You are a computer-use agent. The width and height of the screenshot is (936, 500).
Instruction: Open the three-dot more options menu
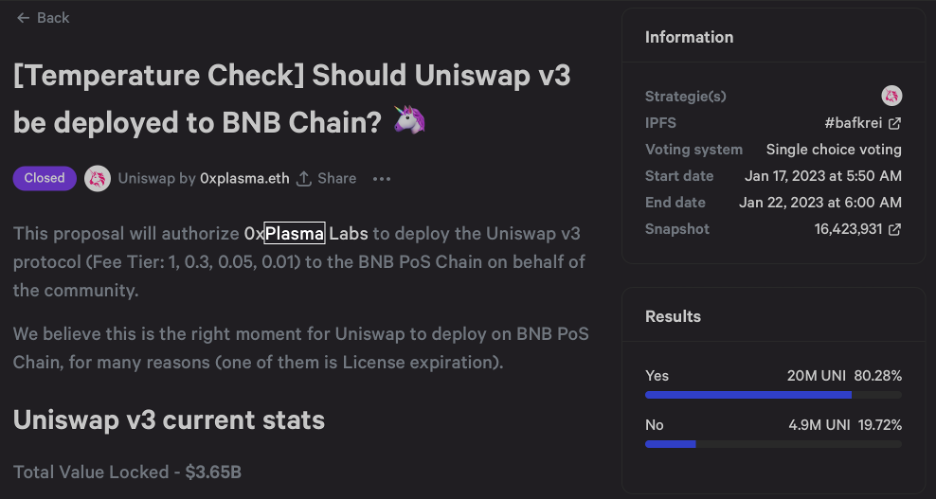(x=381, y=179)
